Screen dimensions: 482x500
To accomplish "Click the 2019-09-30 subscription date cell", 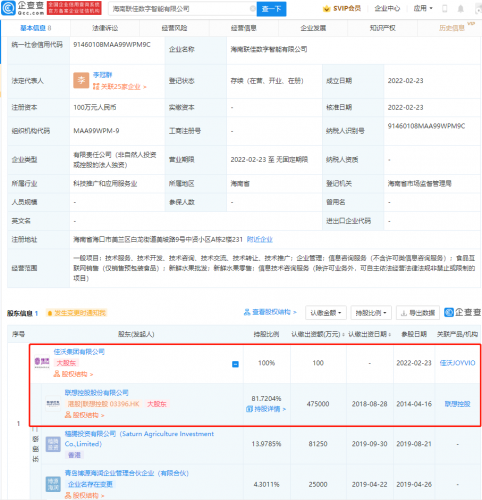I will pyautogui.click(x=369, y=444).
